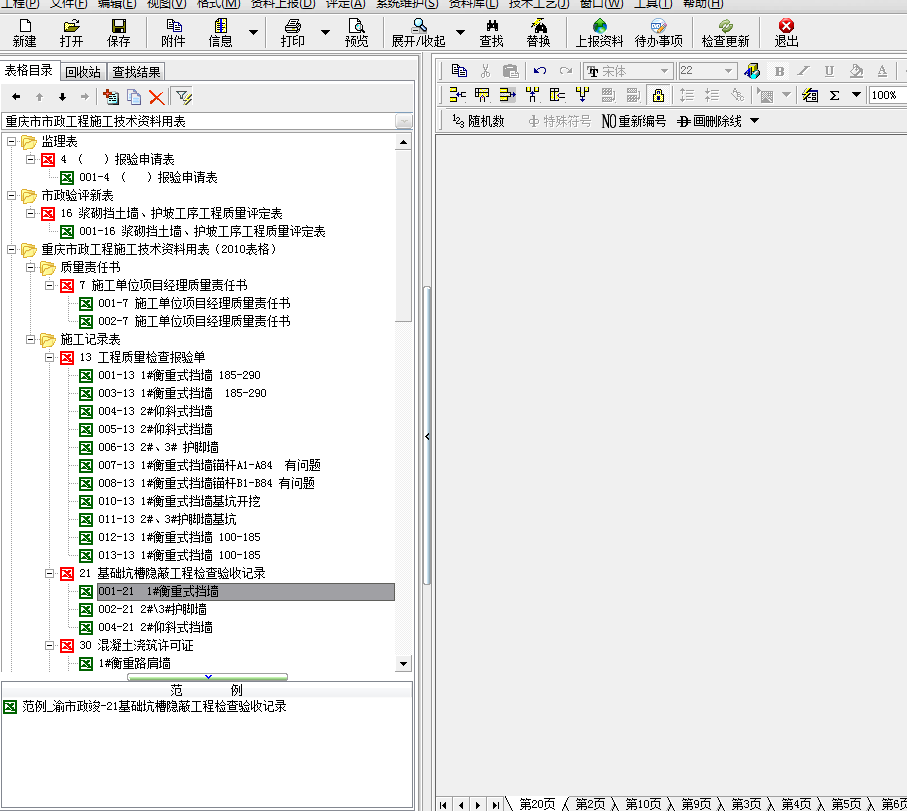Switch to the 回收站 tab

pyautogui.click(x=82, y=72)
